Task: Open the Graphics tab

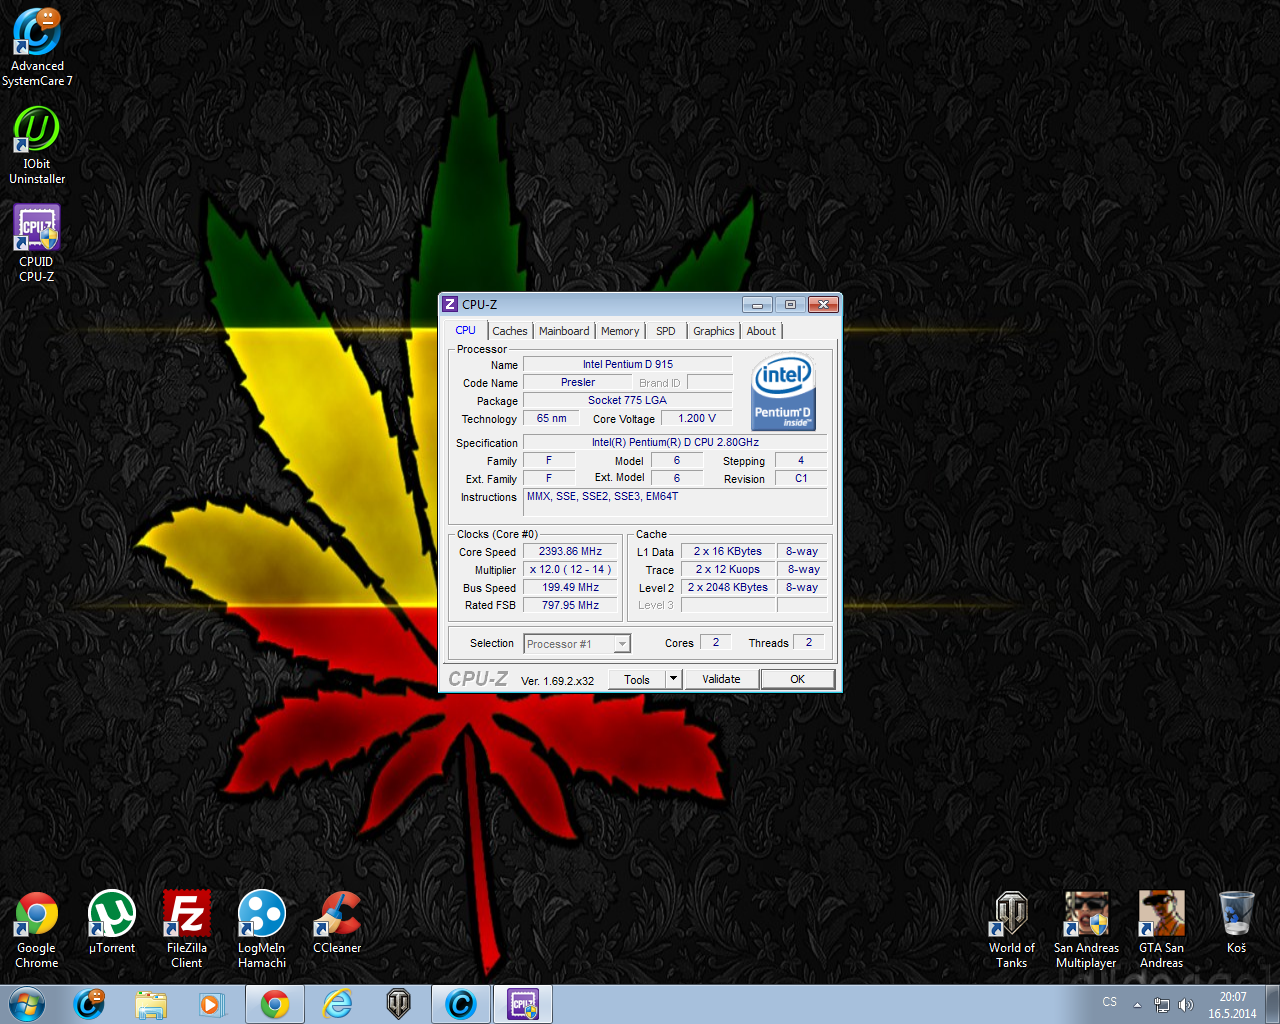Action: point(714,331)
